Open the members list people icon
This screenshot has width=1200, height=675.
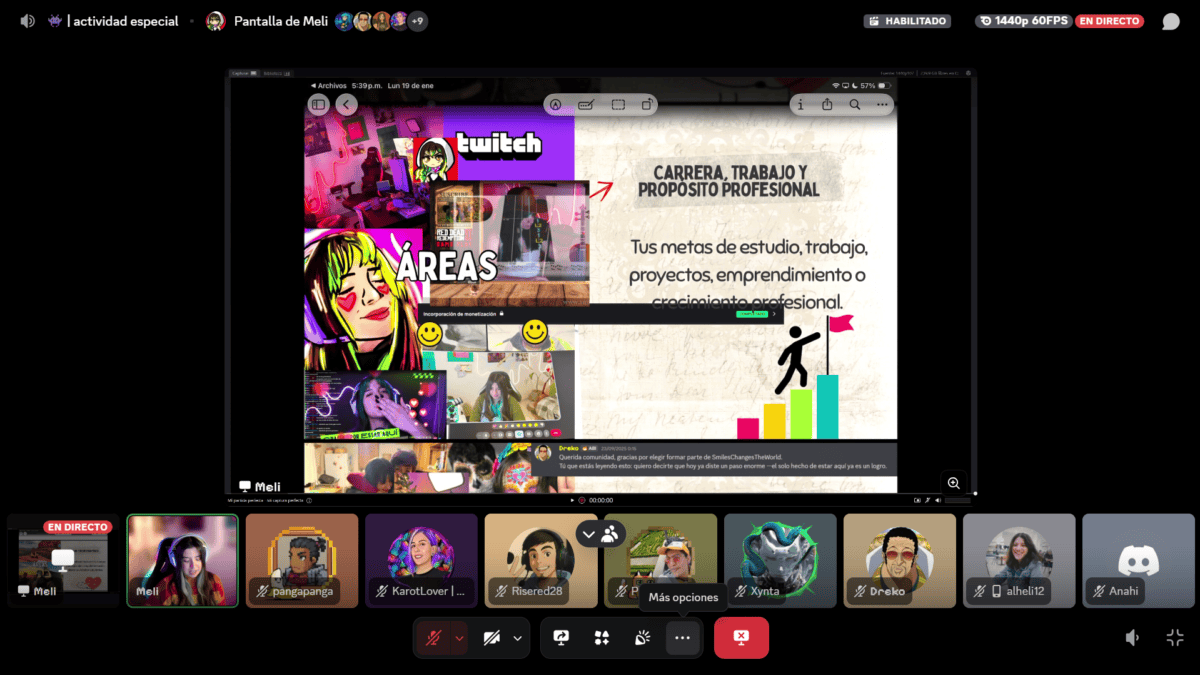click(x=609, y=534)
